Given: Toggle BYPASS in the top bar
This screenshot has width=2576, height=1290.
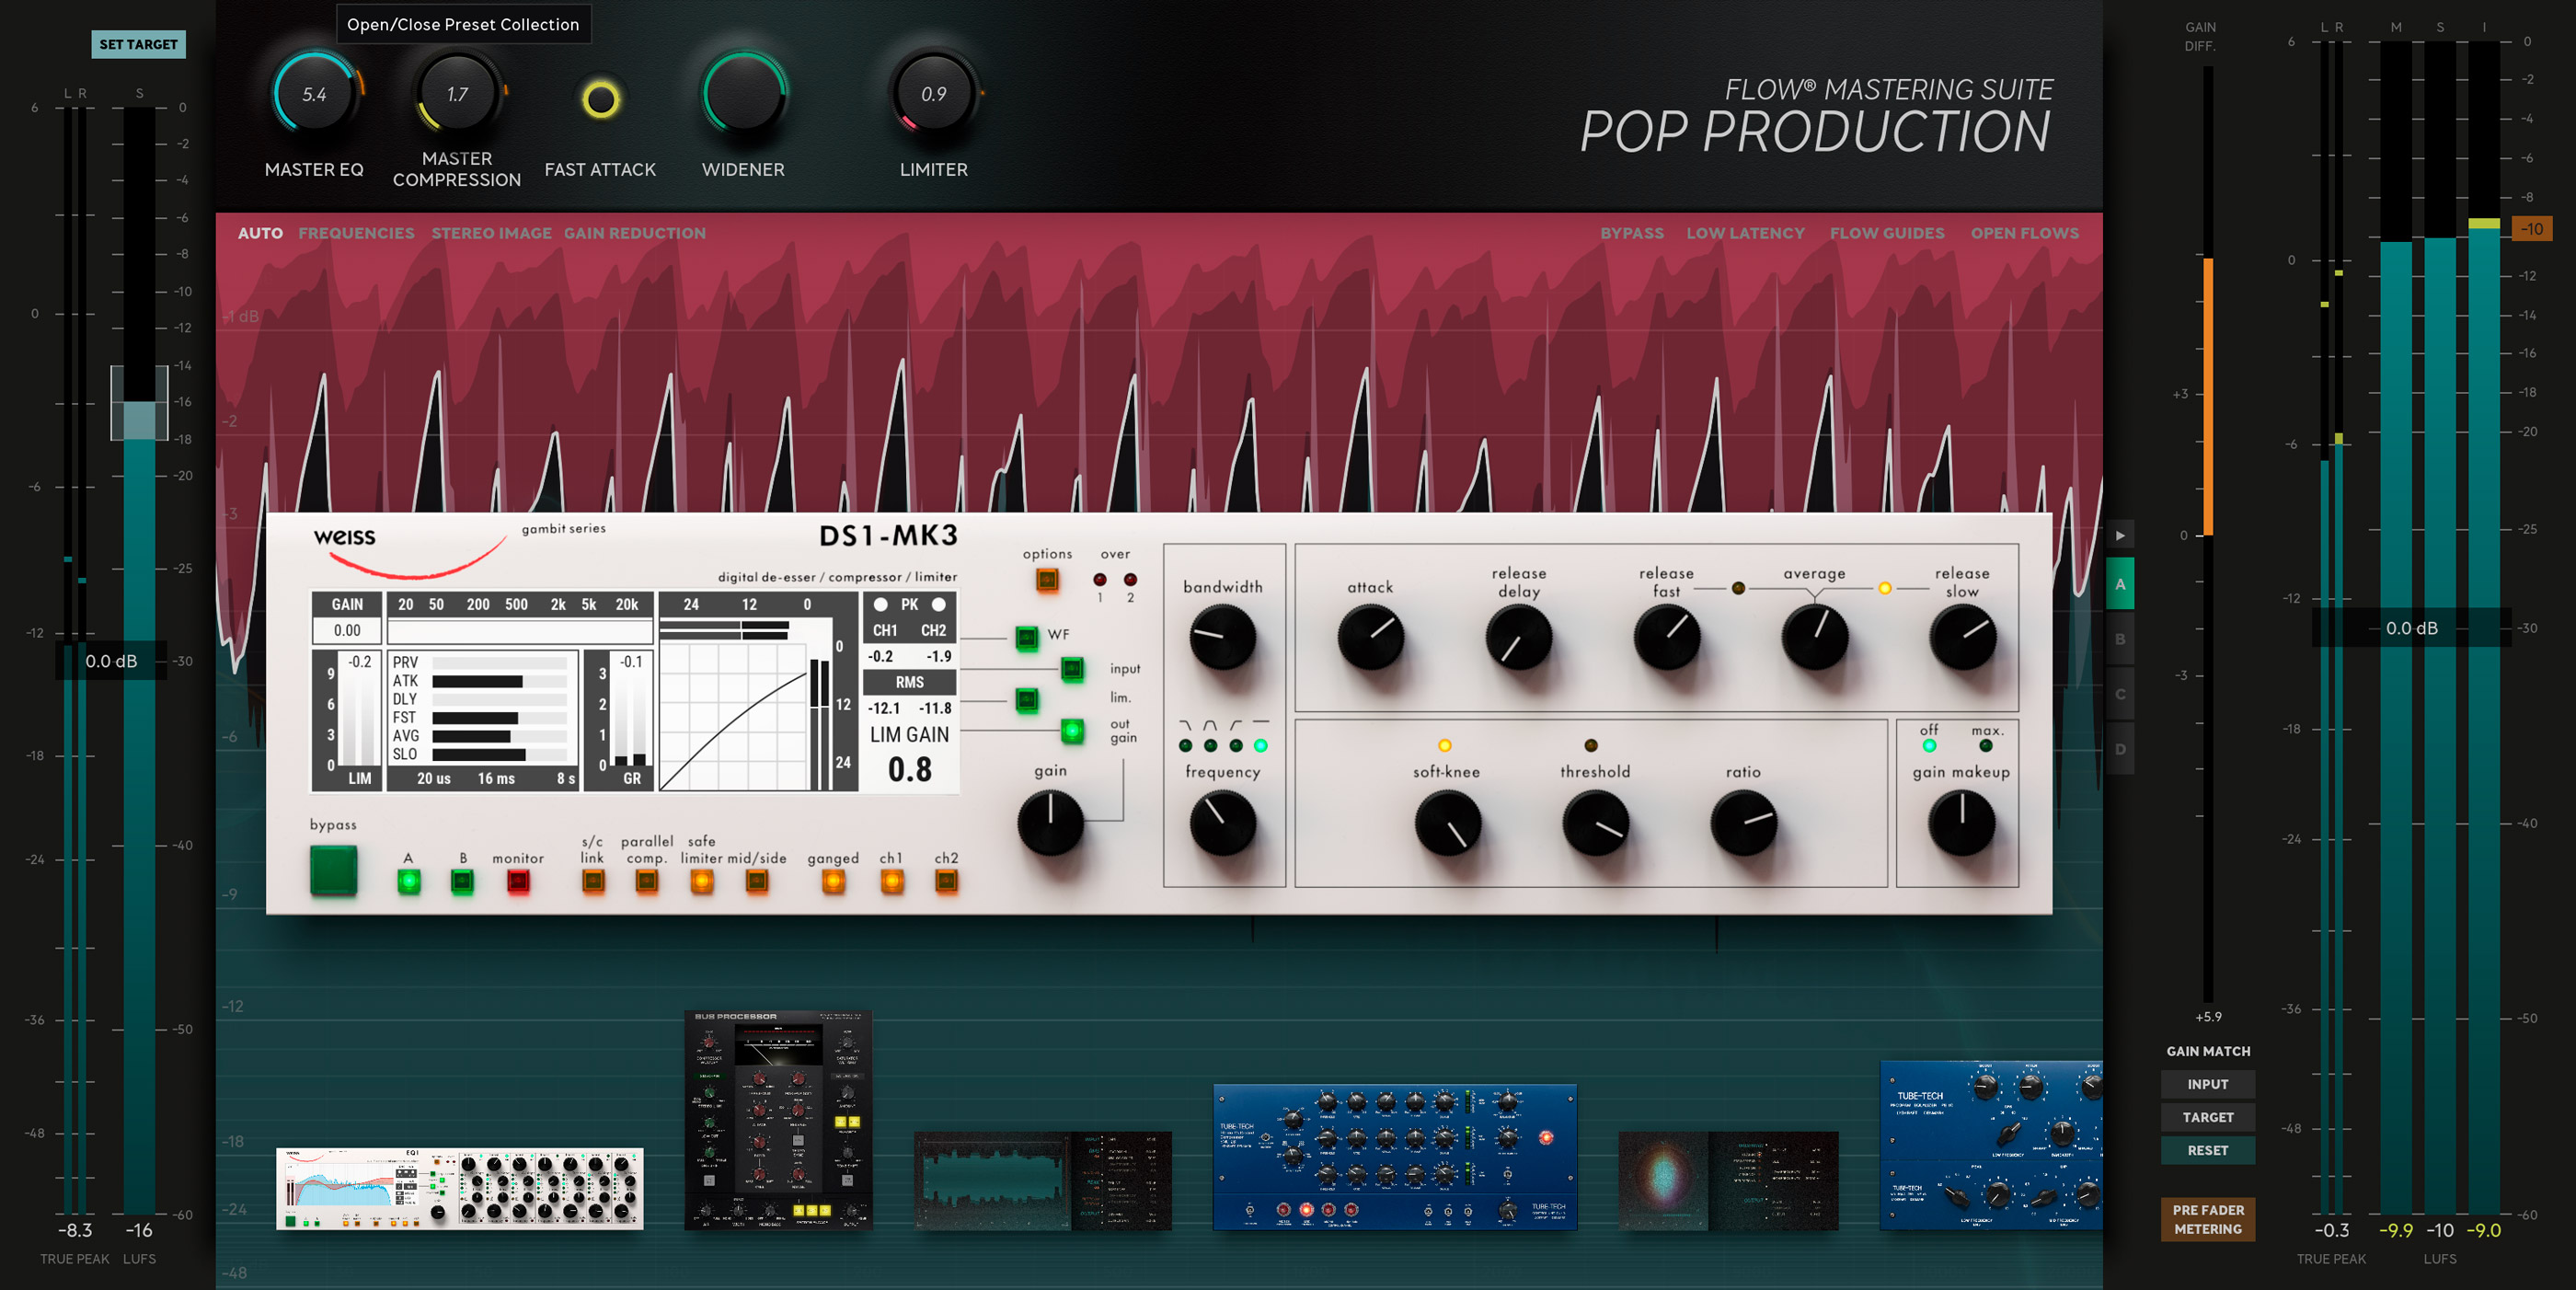Looking at the screenshot, I should click(1631, 233).
